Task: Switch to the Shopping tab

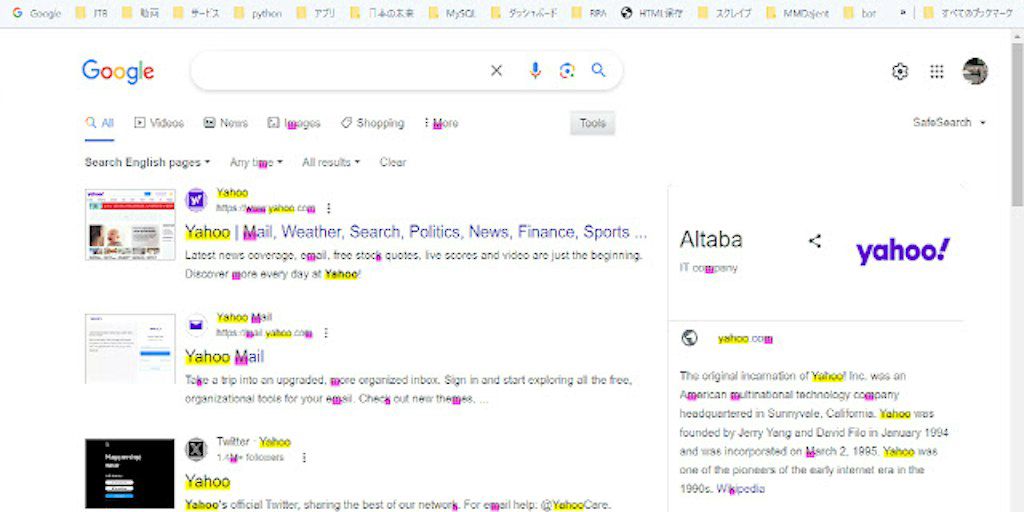Action: click(x=372, y=123)
